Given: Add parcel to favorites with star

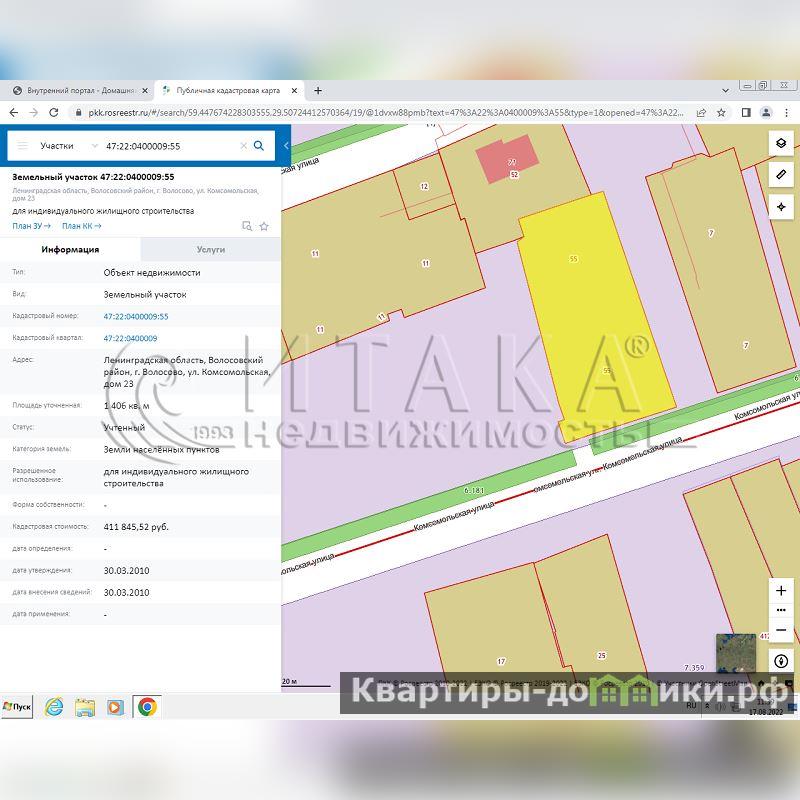Looking at the screenshot, I should [264, 226].
